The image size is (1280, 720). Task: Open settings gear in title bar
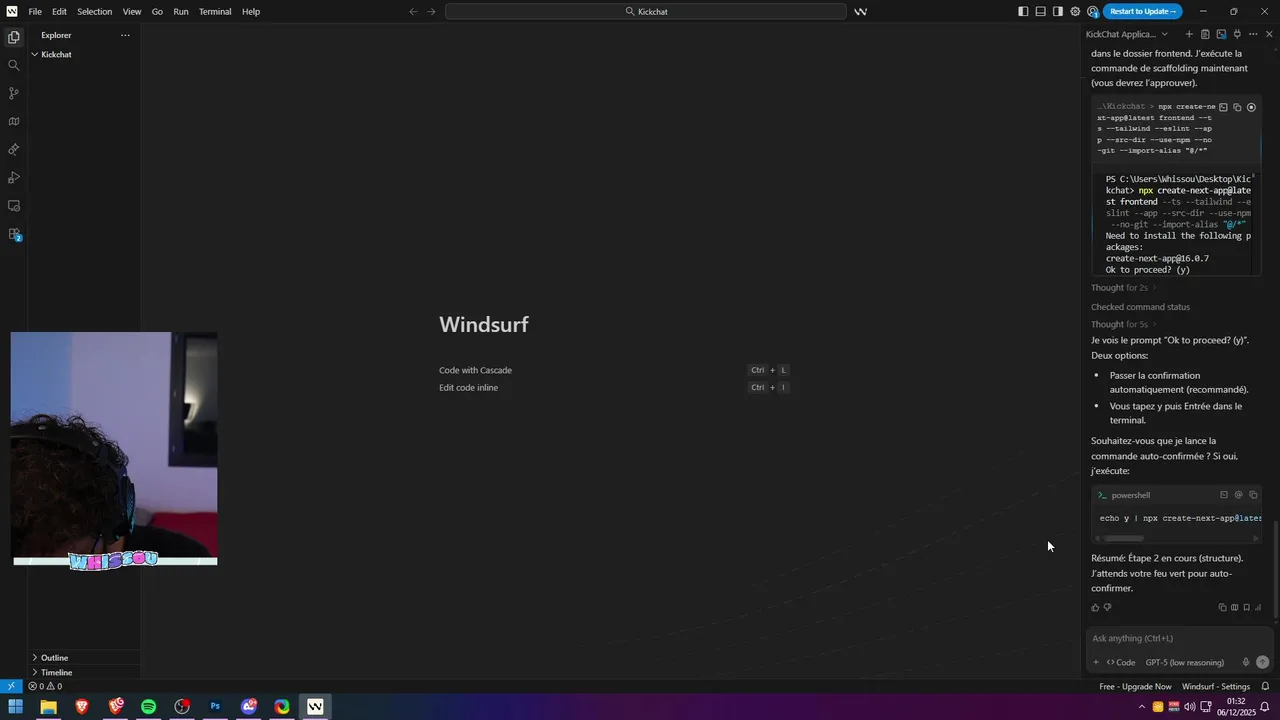point(1075,11)
